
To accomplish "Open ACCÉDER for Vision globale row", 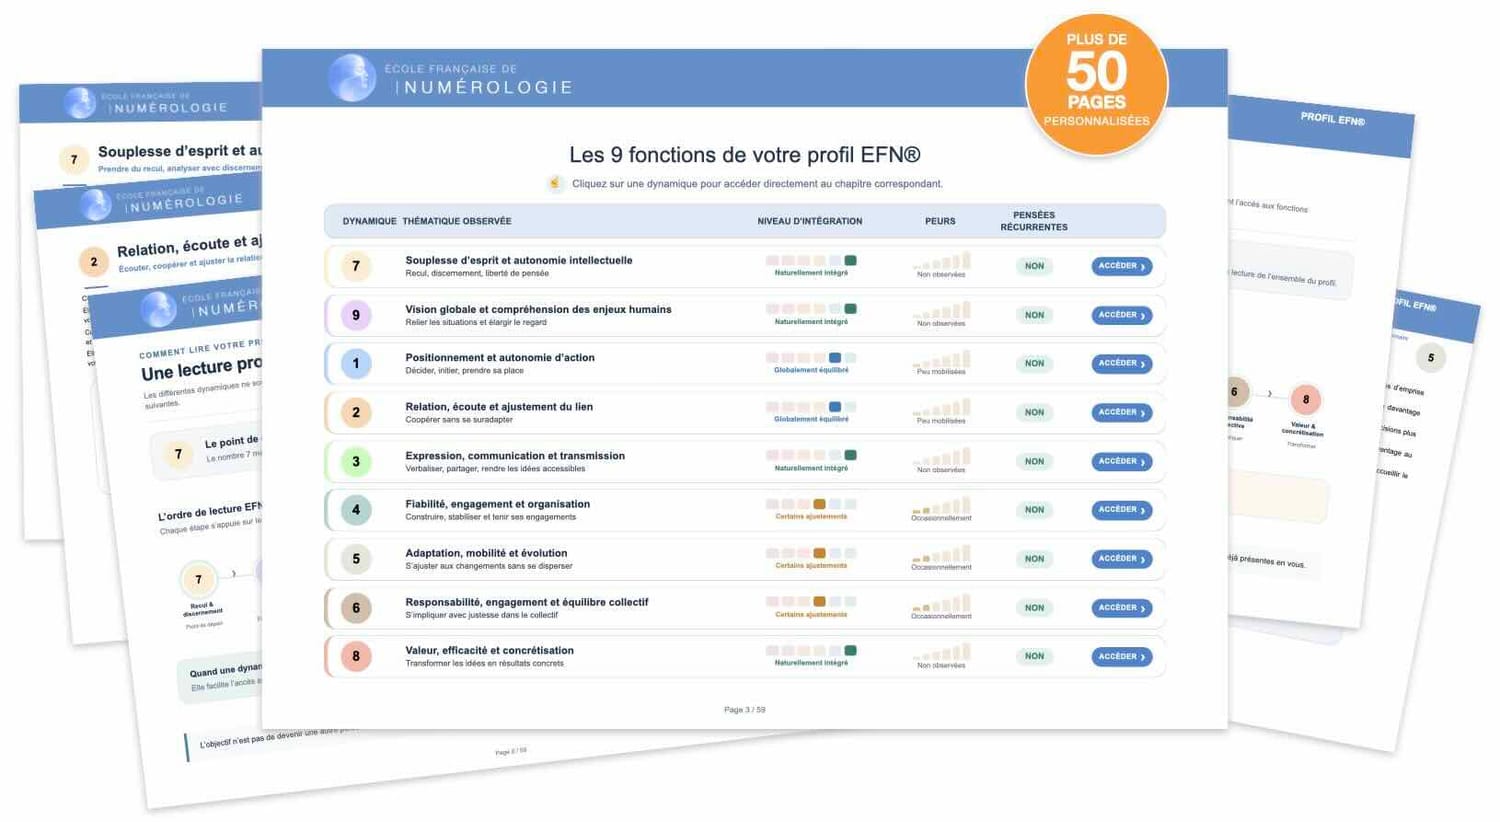I will pyautogui.click(x=1121, y=315).
